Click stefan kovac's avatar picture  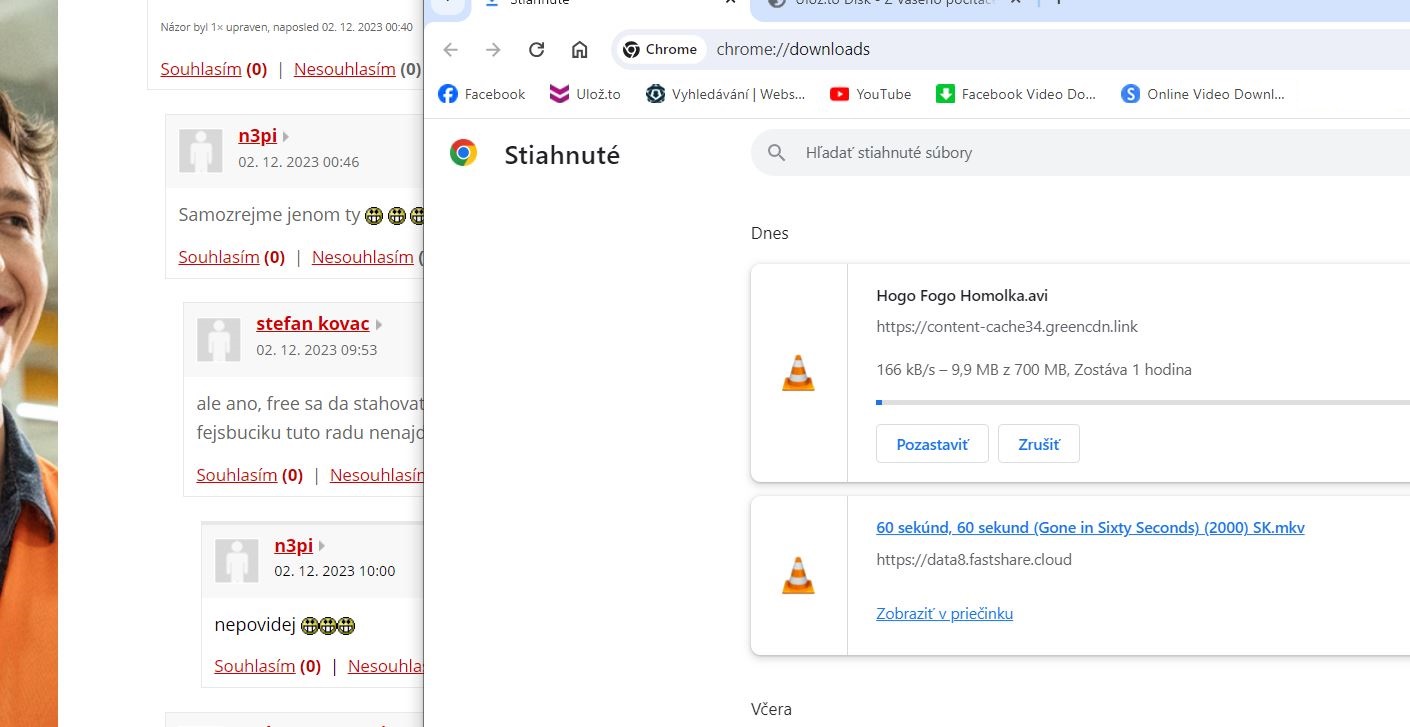pyautogui.click(x=218, y=340)
